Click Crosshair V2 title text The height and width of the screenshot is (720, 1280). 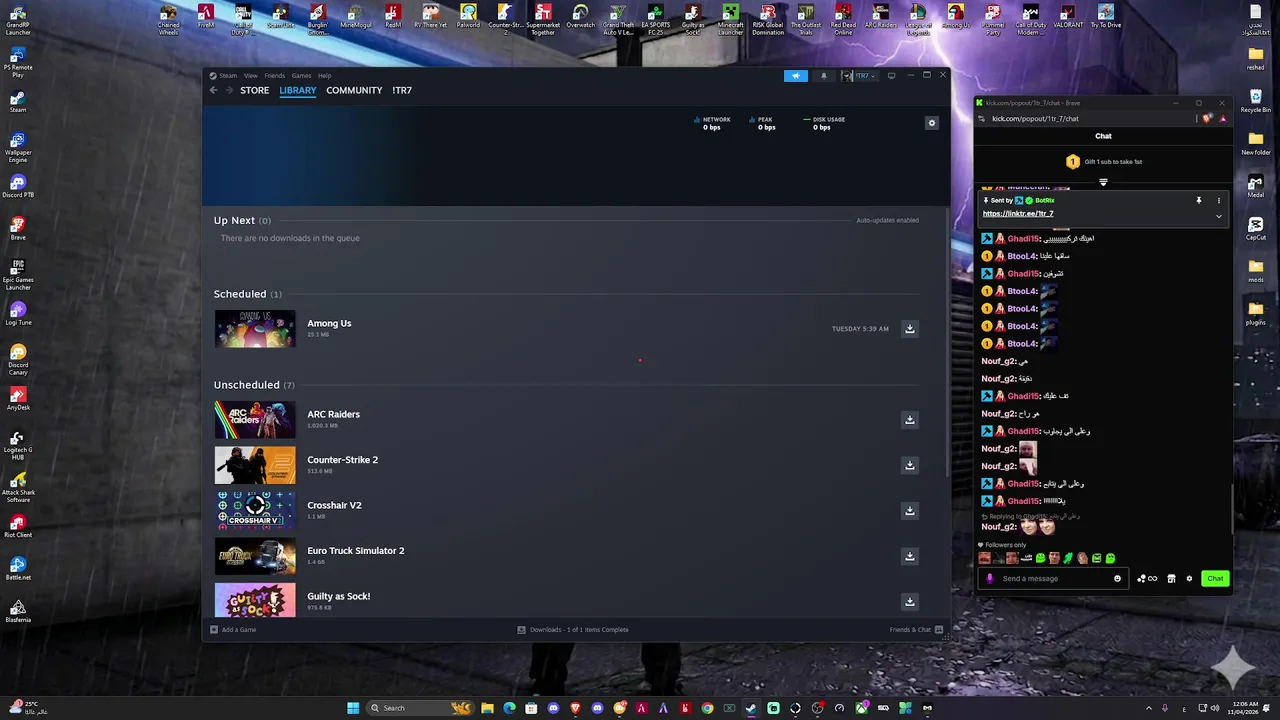pos(334,505)
